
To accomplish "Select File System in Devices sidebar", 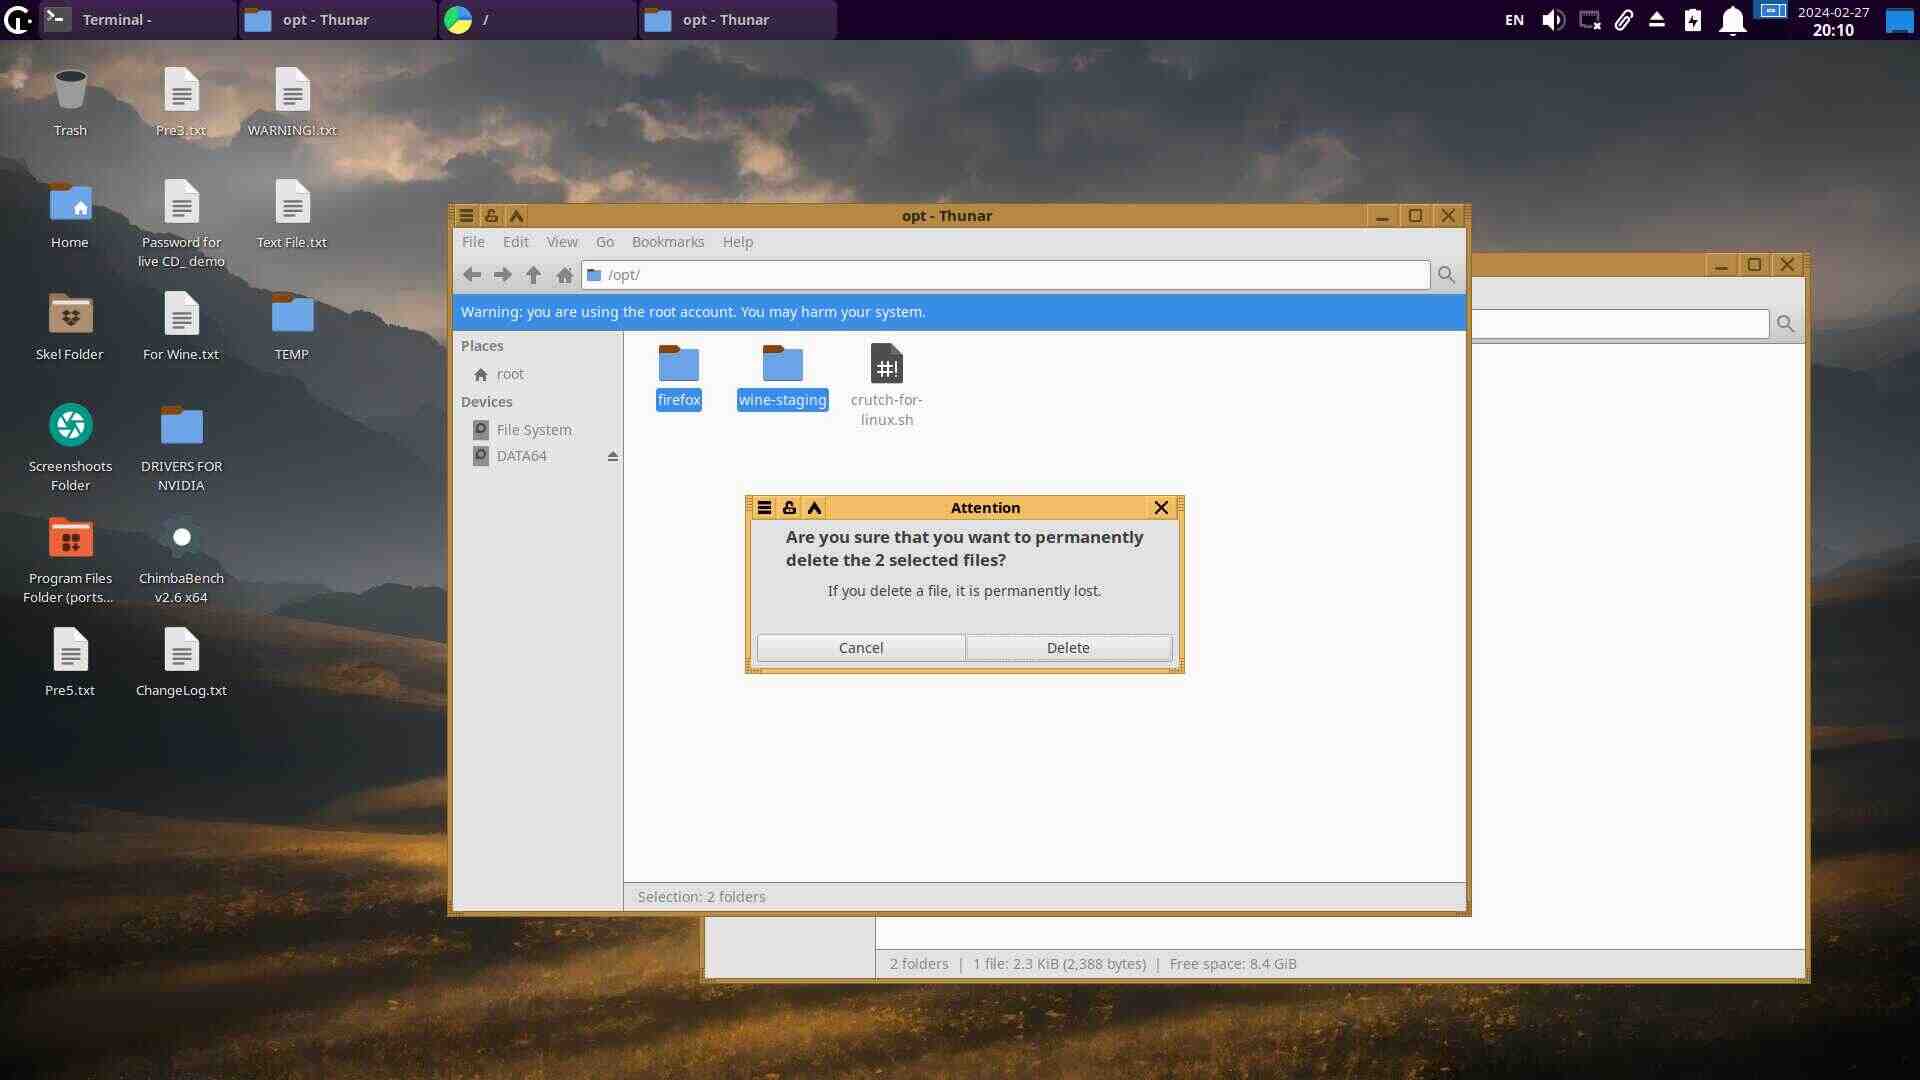I will point(533,430).
